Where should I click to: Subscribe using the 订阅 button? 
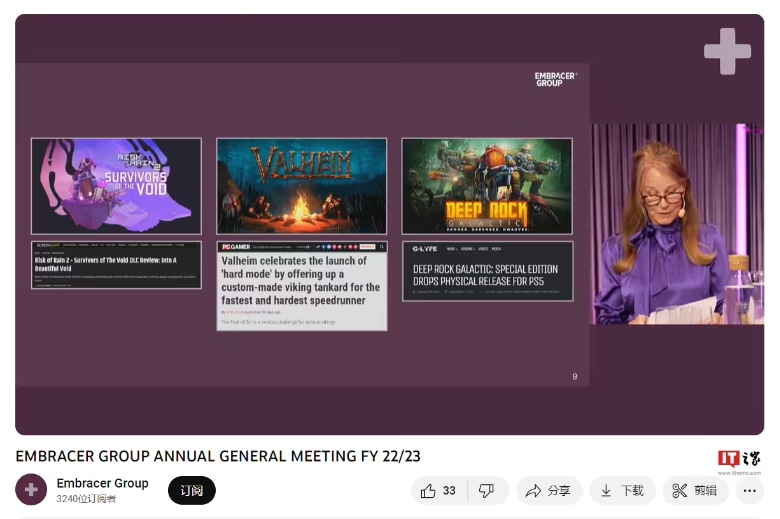[x=192, y=490]
